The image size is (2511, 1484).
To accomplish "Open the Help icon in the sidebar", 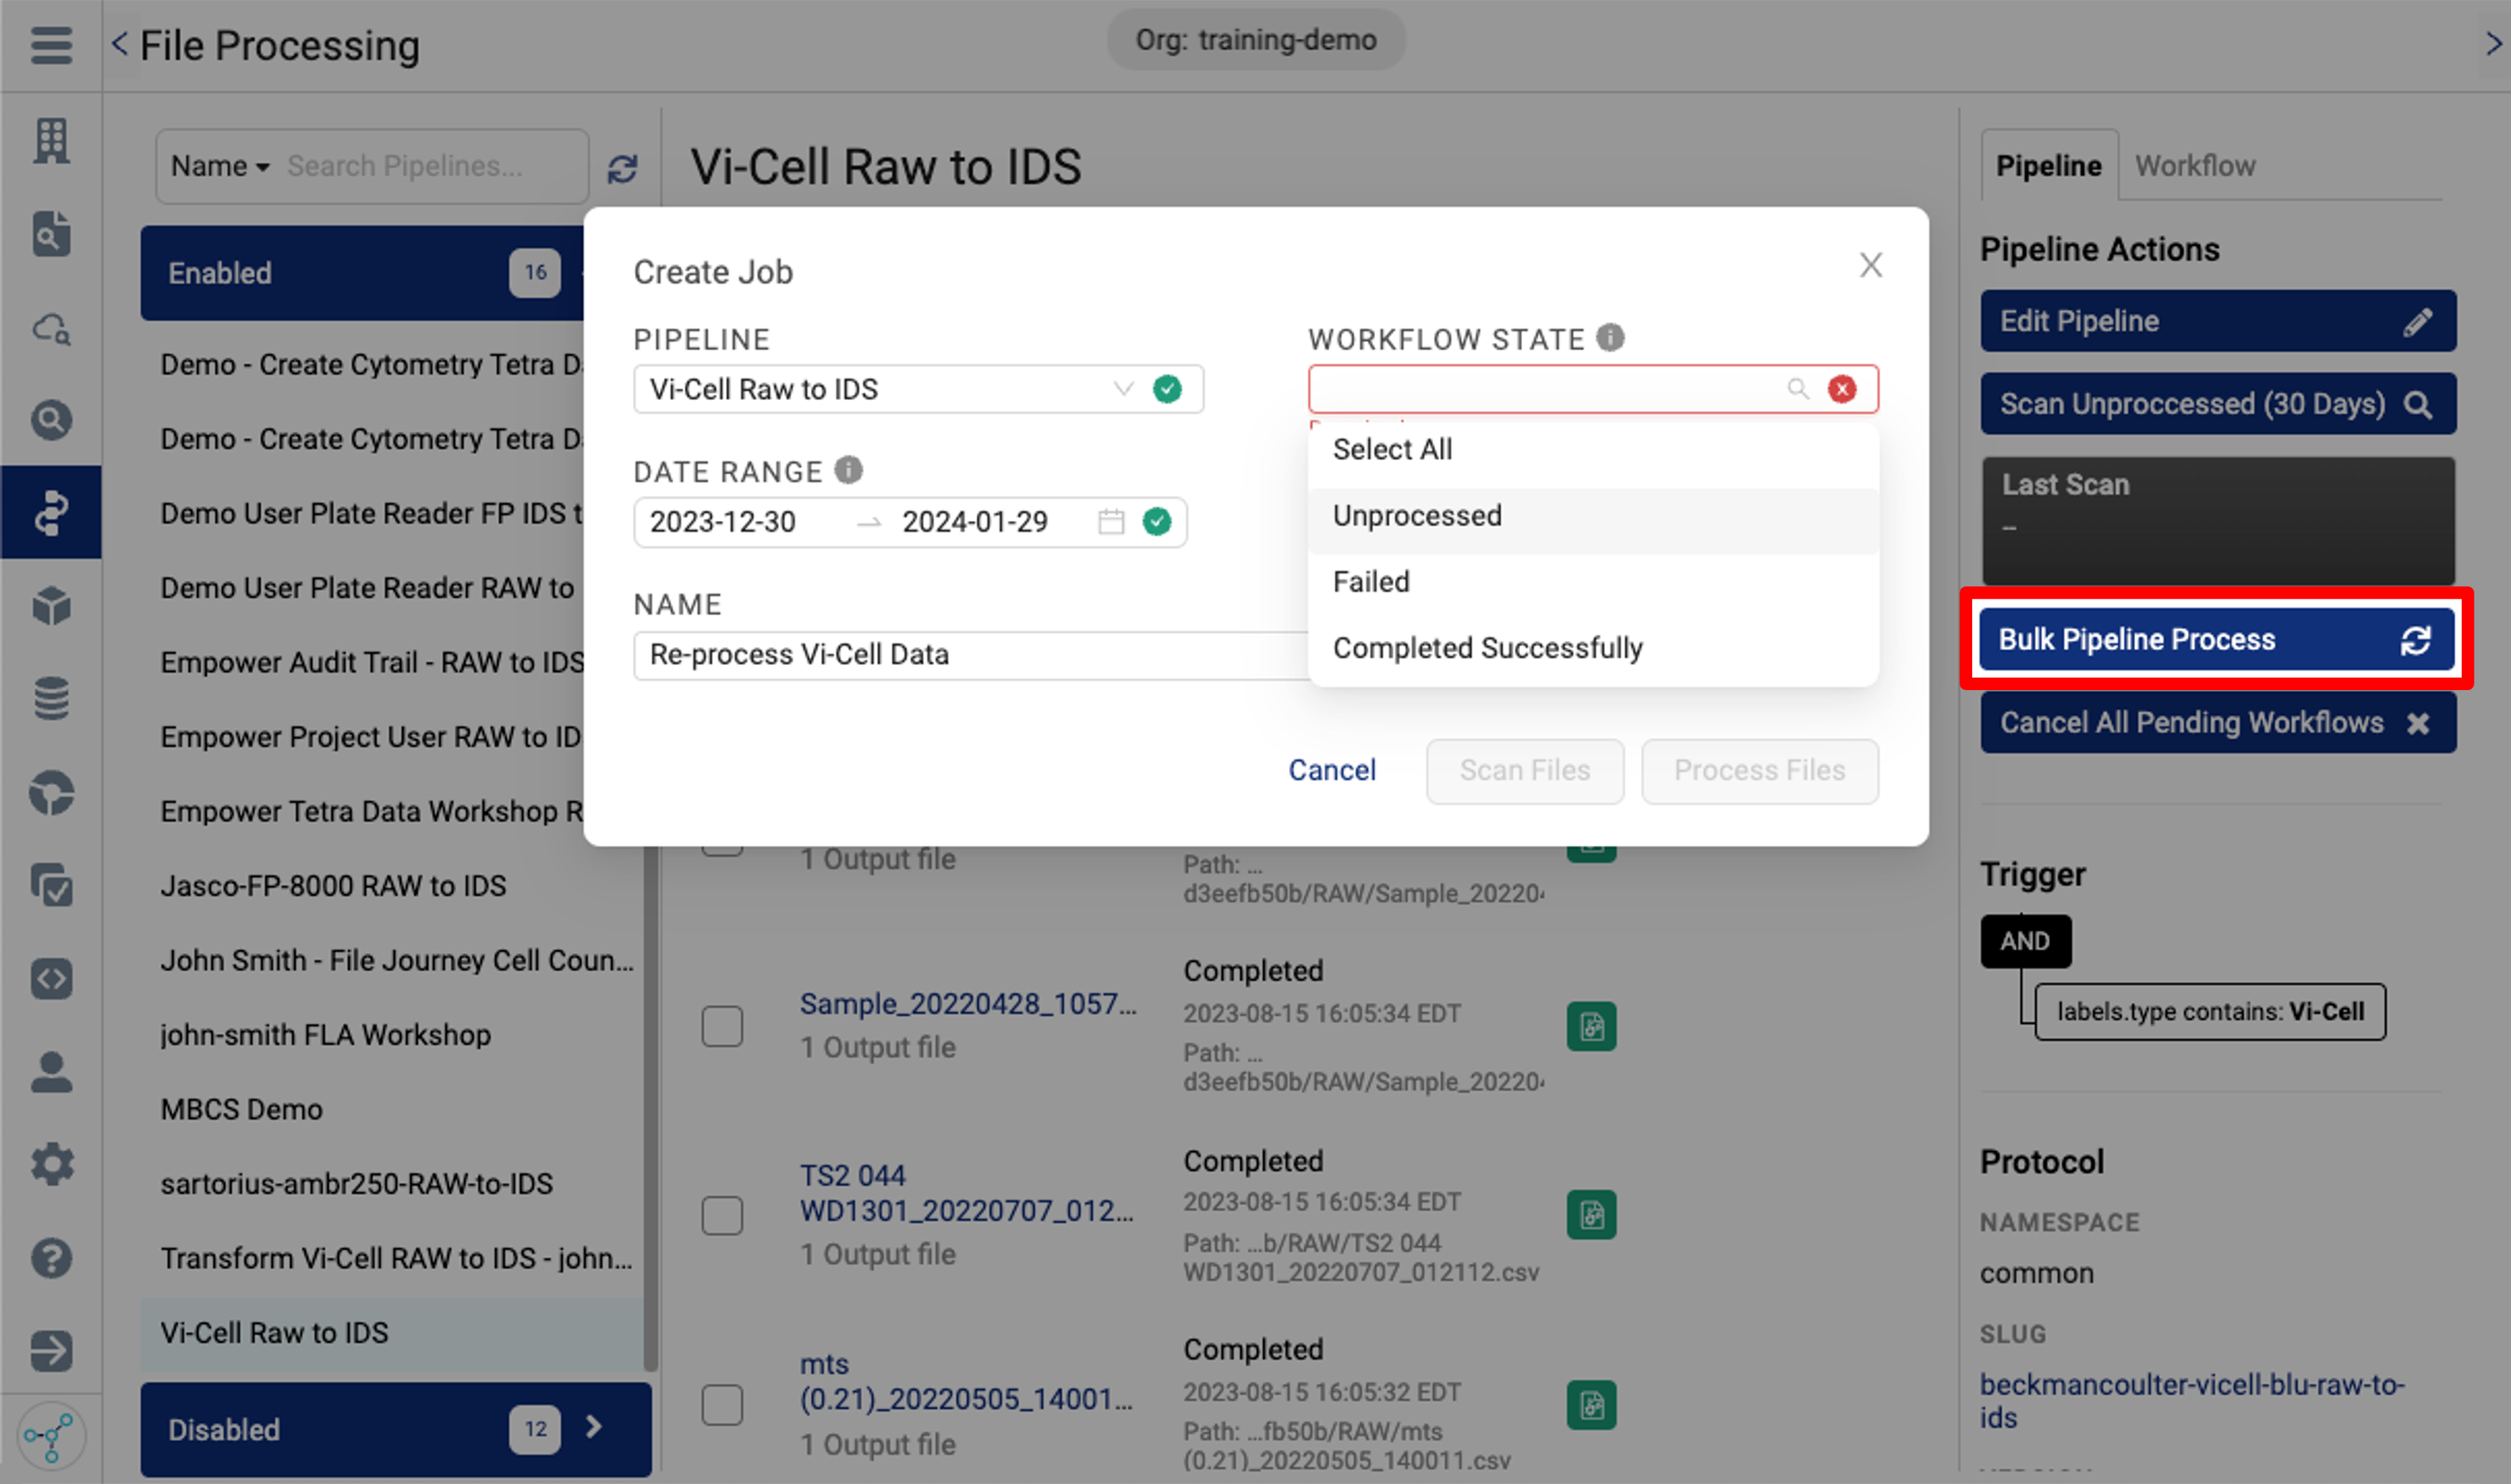I will tap(50, 1258).
